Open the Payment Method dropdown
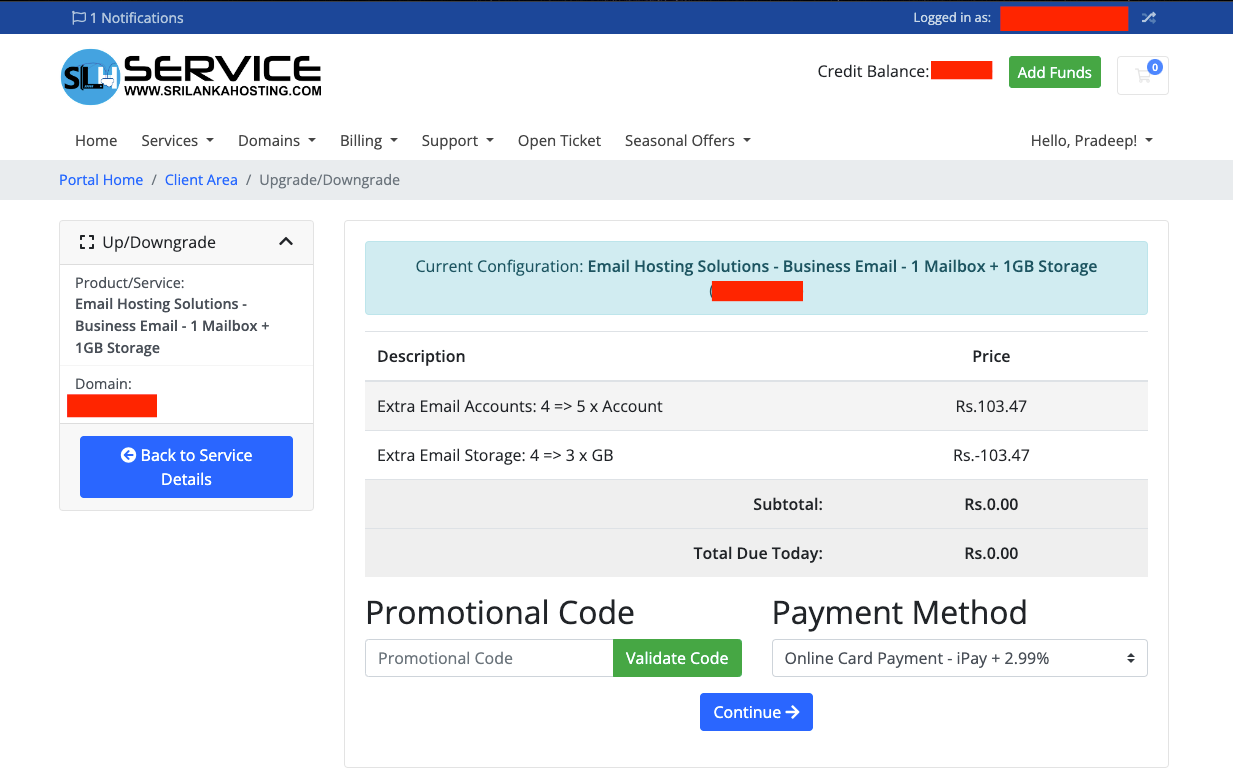1233x773 pixels. pos(959,658)
